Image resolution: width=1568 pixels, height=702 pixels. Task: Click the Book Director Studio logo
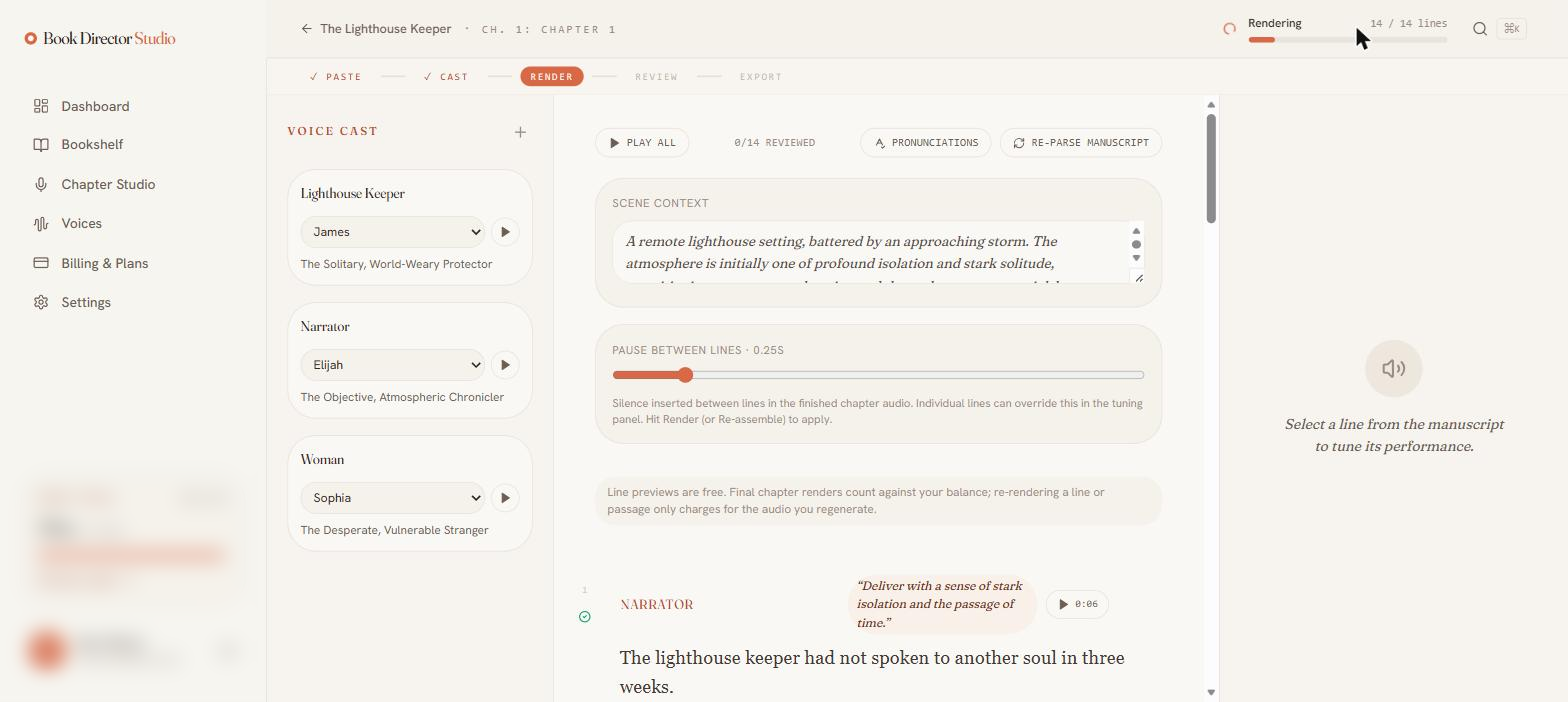click(x=100, y=38)
